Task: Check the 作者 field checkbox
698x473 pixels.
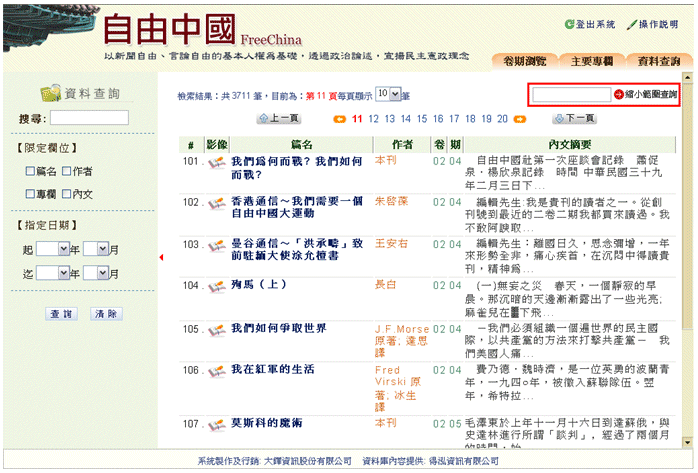Action: [67, 171]
